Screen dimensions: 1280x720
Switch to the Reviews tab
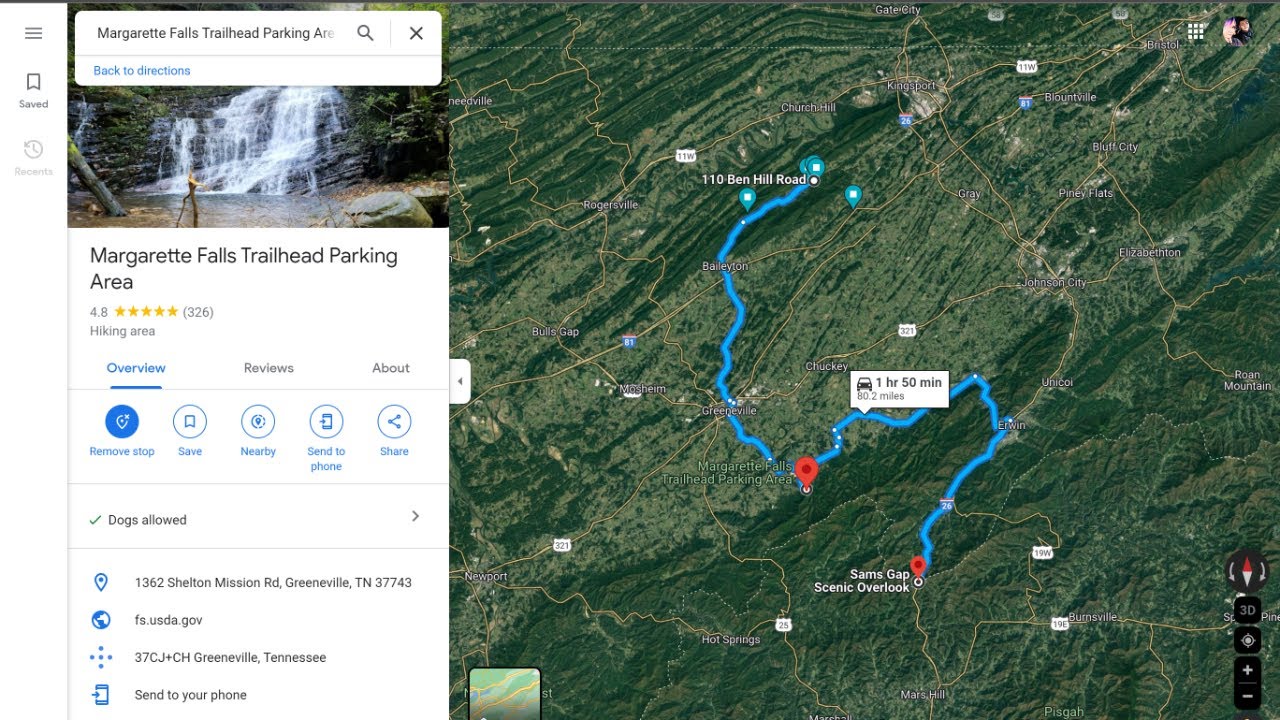pos(269,368)
